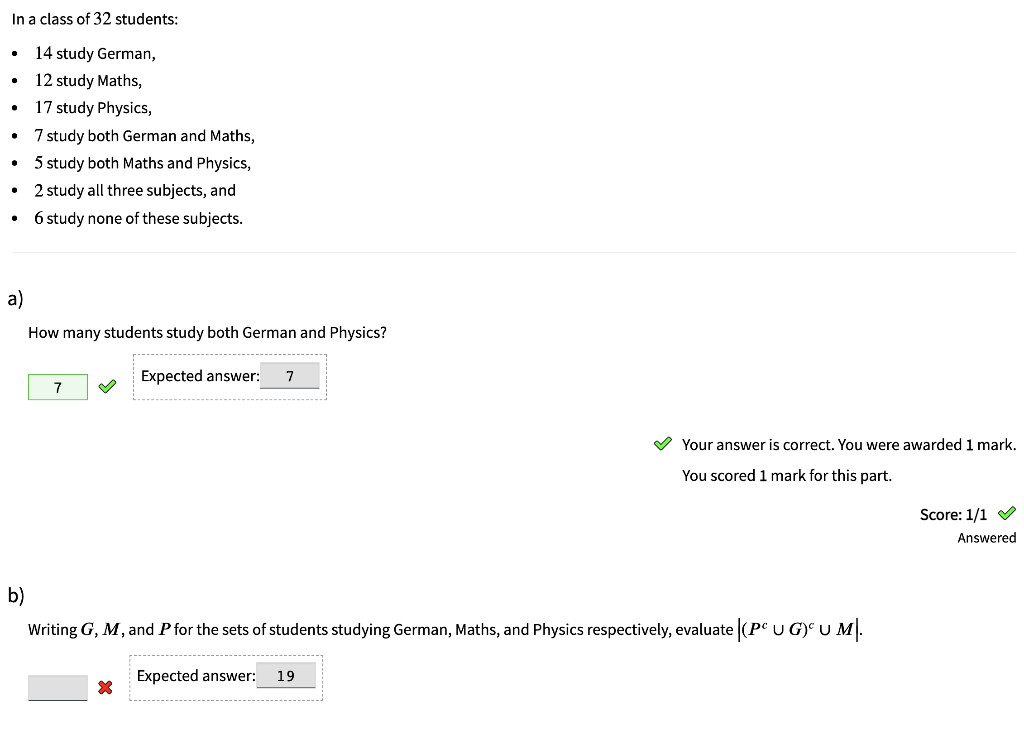Click the 'a)' part heading
1024x730 pixels.
pos(15,298)
